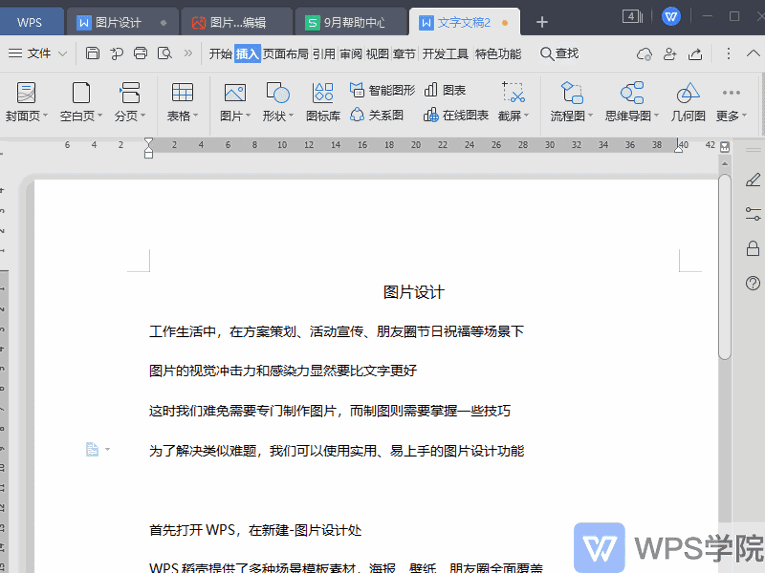Click the share export icon
The height and width of the screenshot is (573, 765).
[x=695, y=54]
